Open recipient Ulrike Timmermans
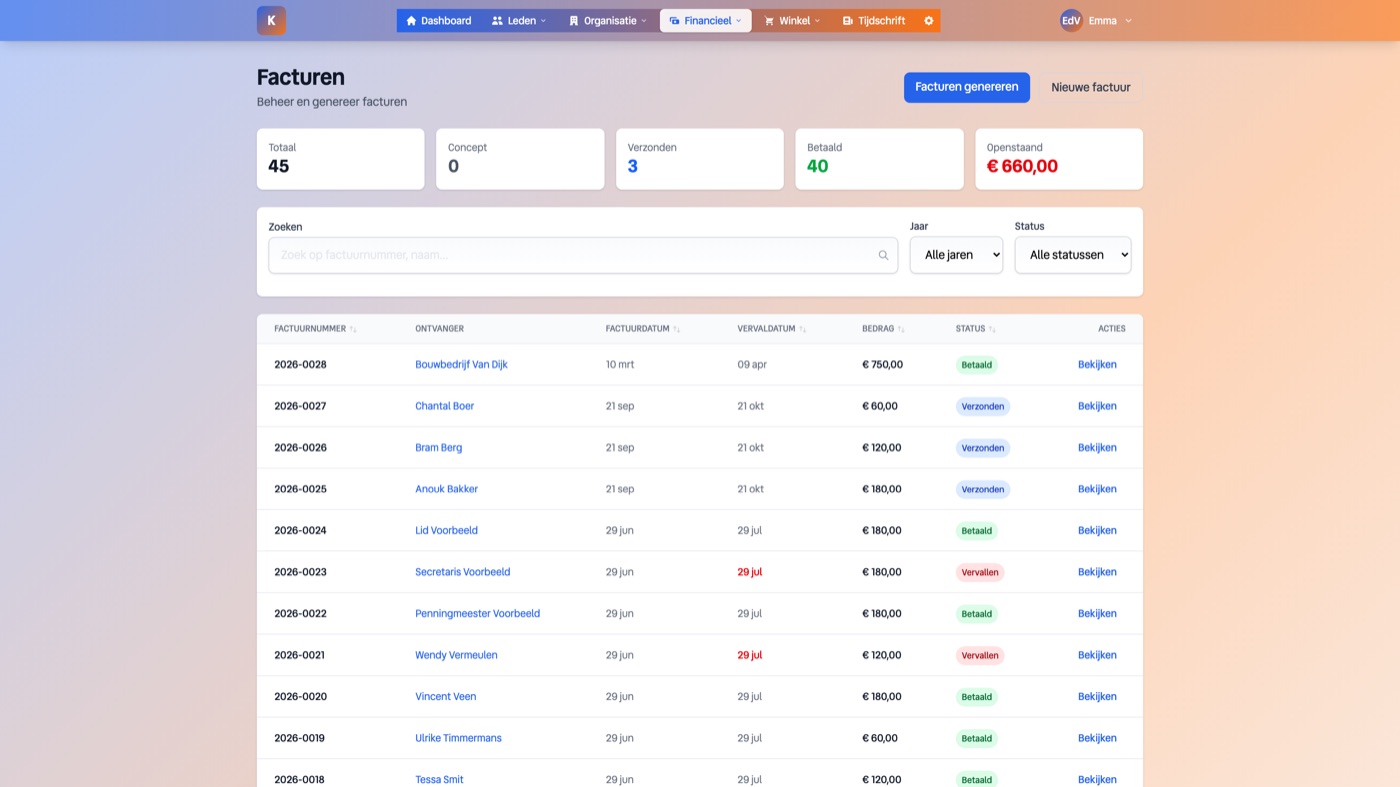The width and height of the screenshot is (1400, 787). click(459, 738)
